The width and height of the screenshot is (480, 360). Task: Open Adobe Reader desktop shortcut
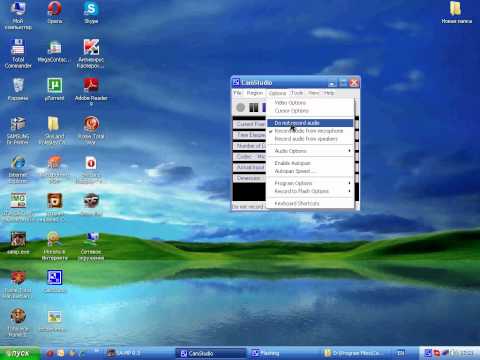pyautogui.click(x=91, y=91)
